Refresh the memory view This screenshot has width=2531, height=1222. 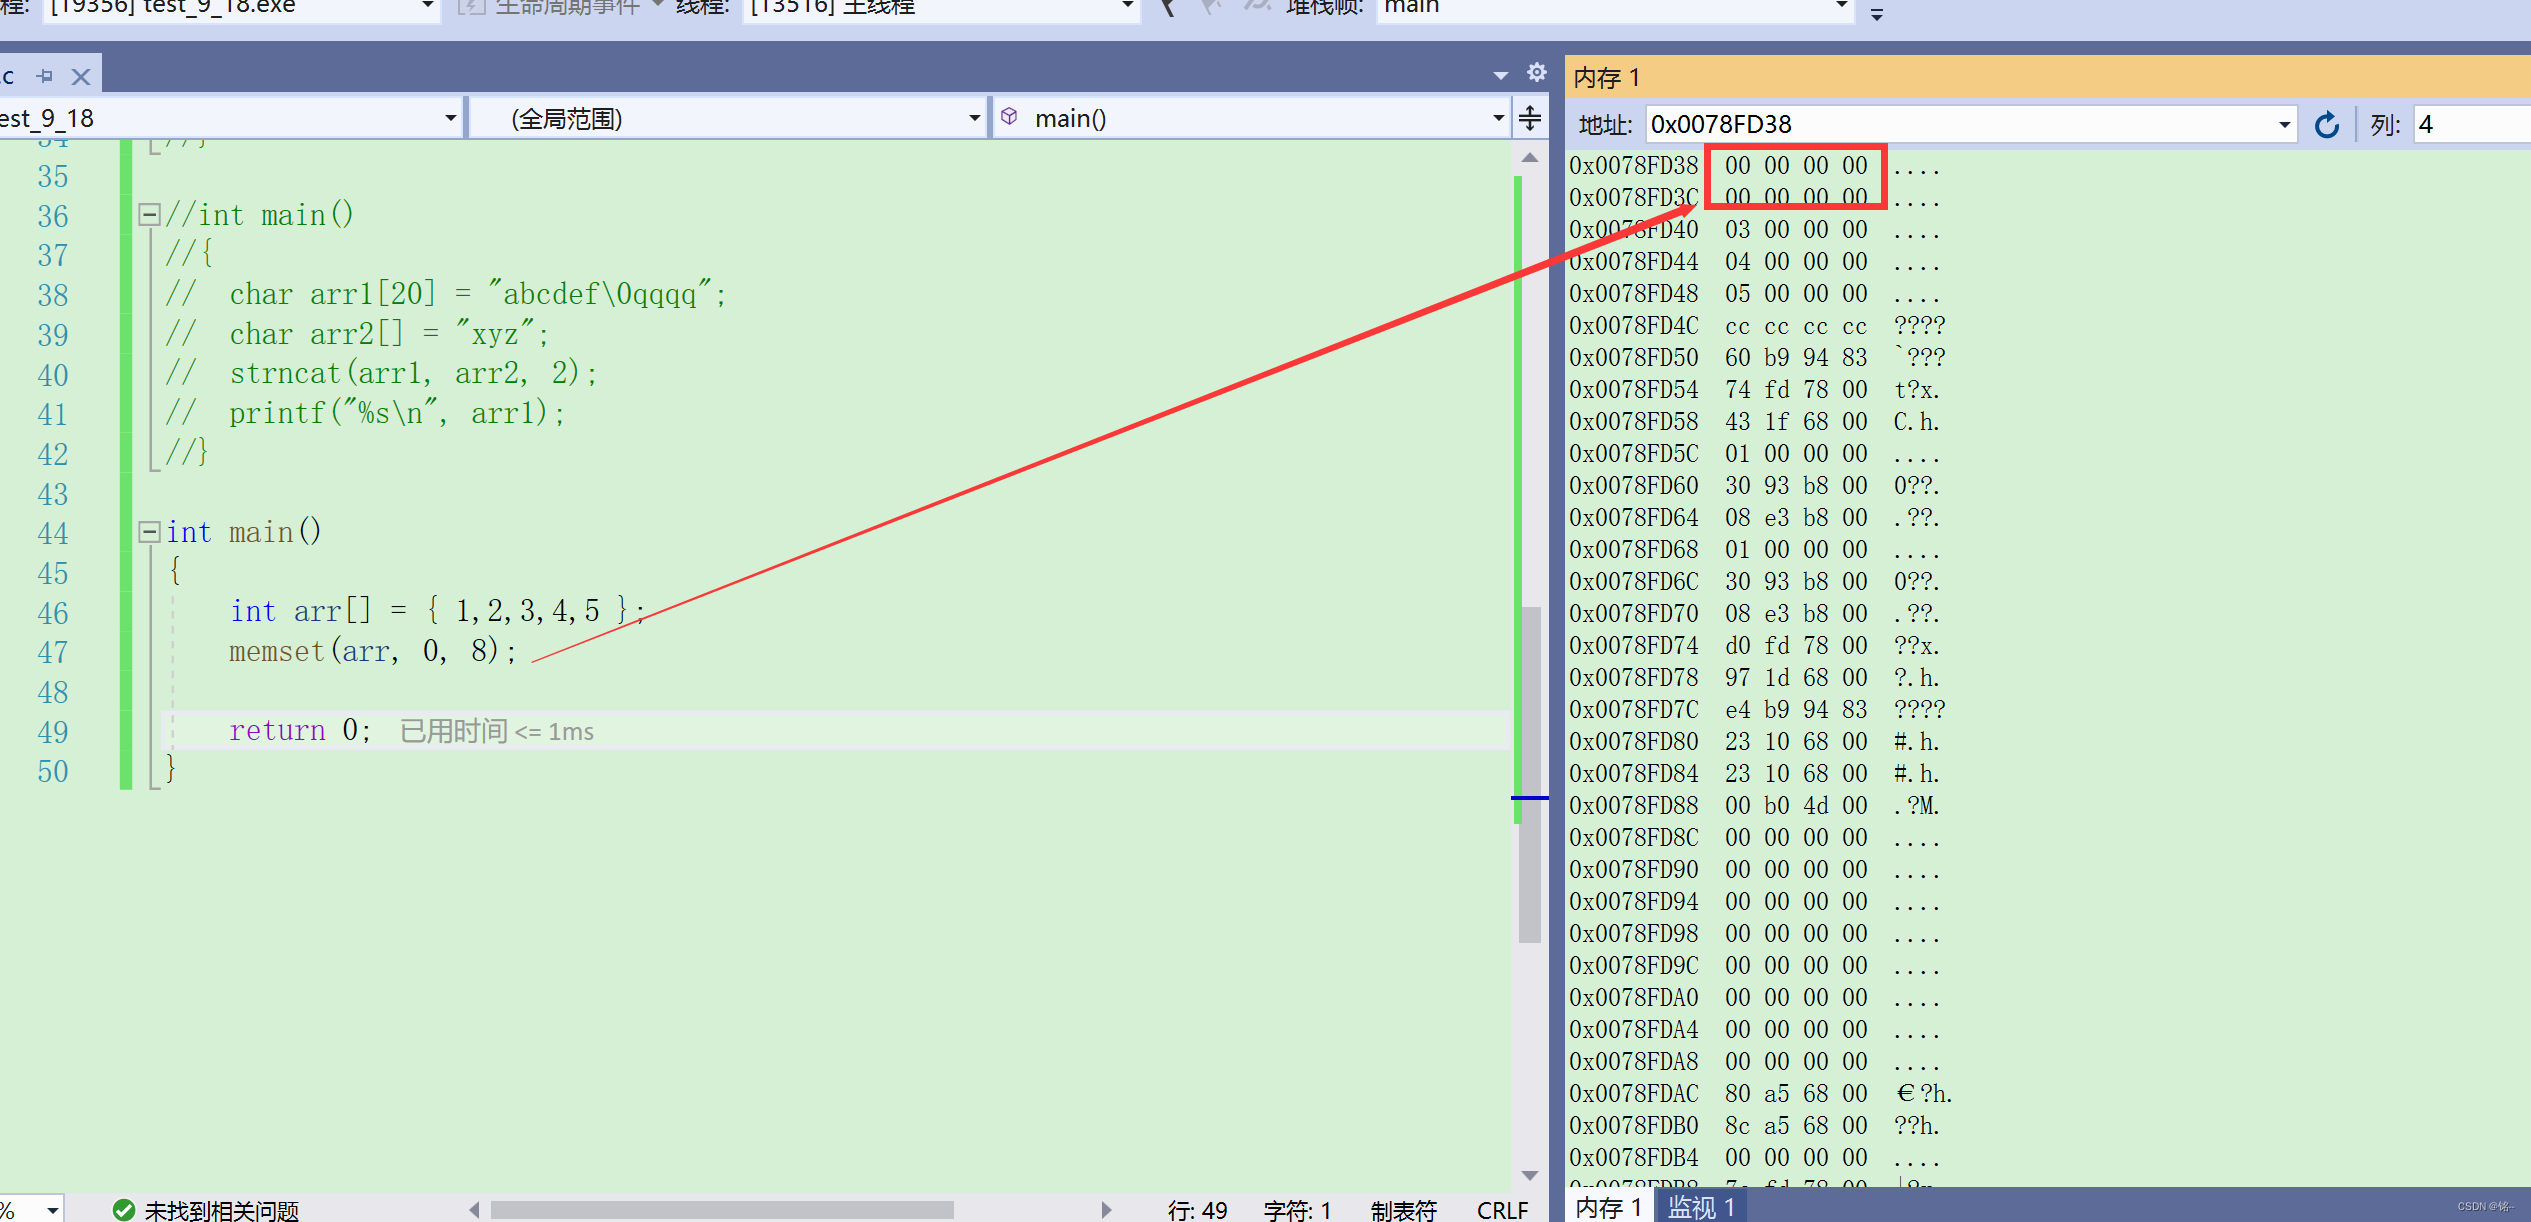coord(2327,125)
